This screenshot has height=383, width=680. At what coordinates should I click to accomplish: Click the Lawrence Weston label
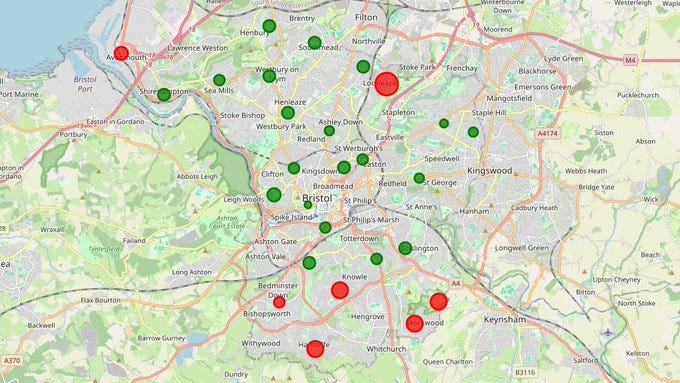197,48
